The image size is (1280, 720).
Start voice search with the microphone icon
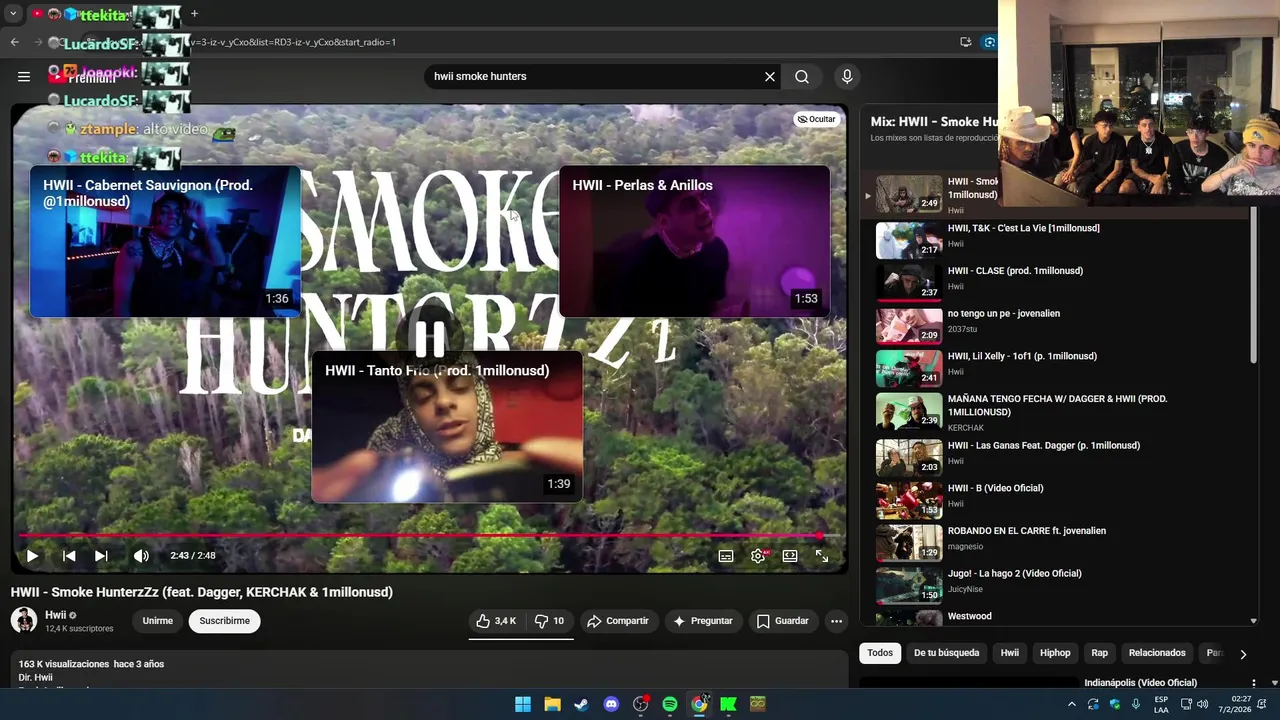pos(847,76)
